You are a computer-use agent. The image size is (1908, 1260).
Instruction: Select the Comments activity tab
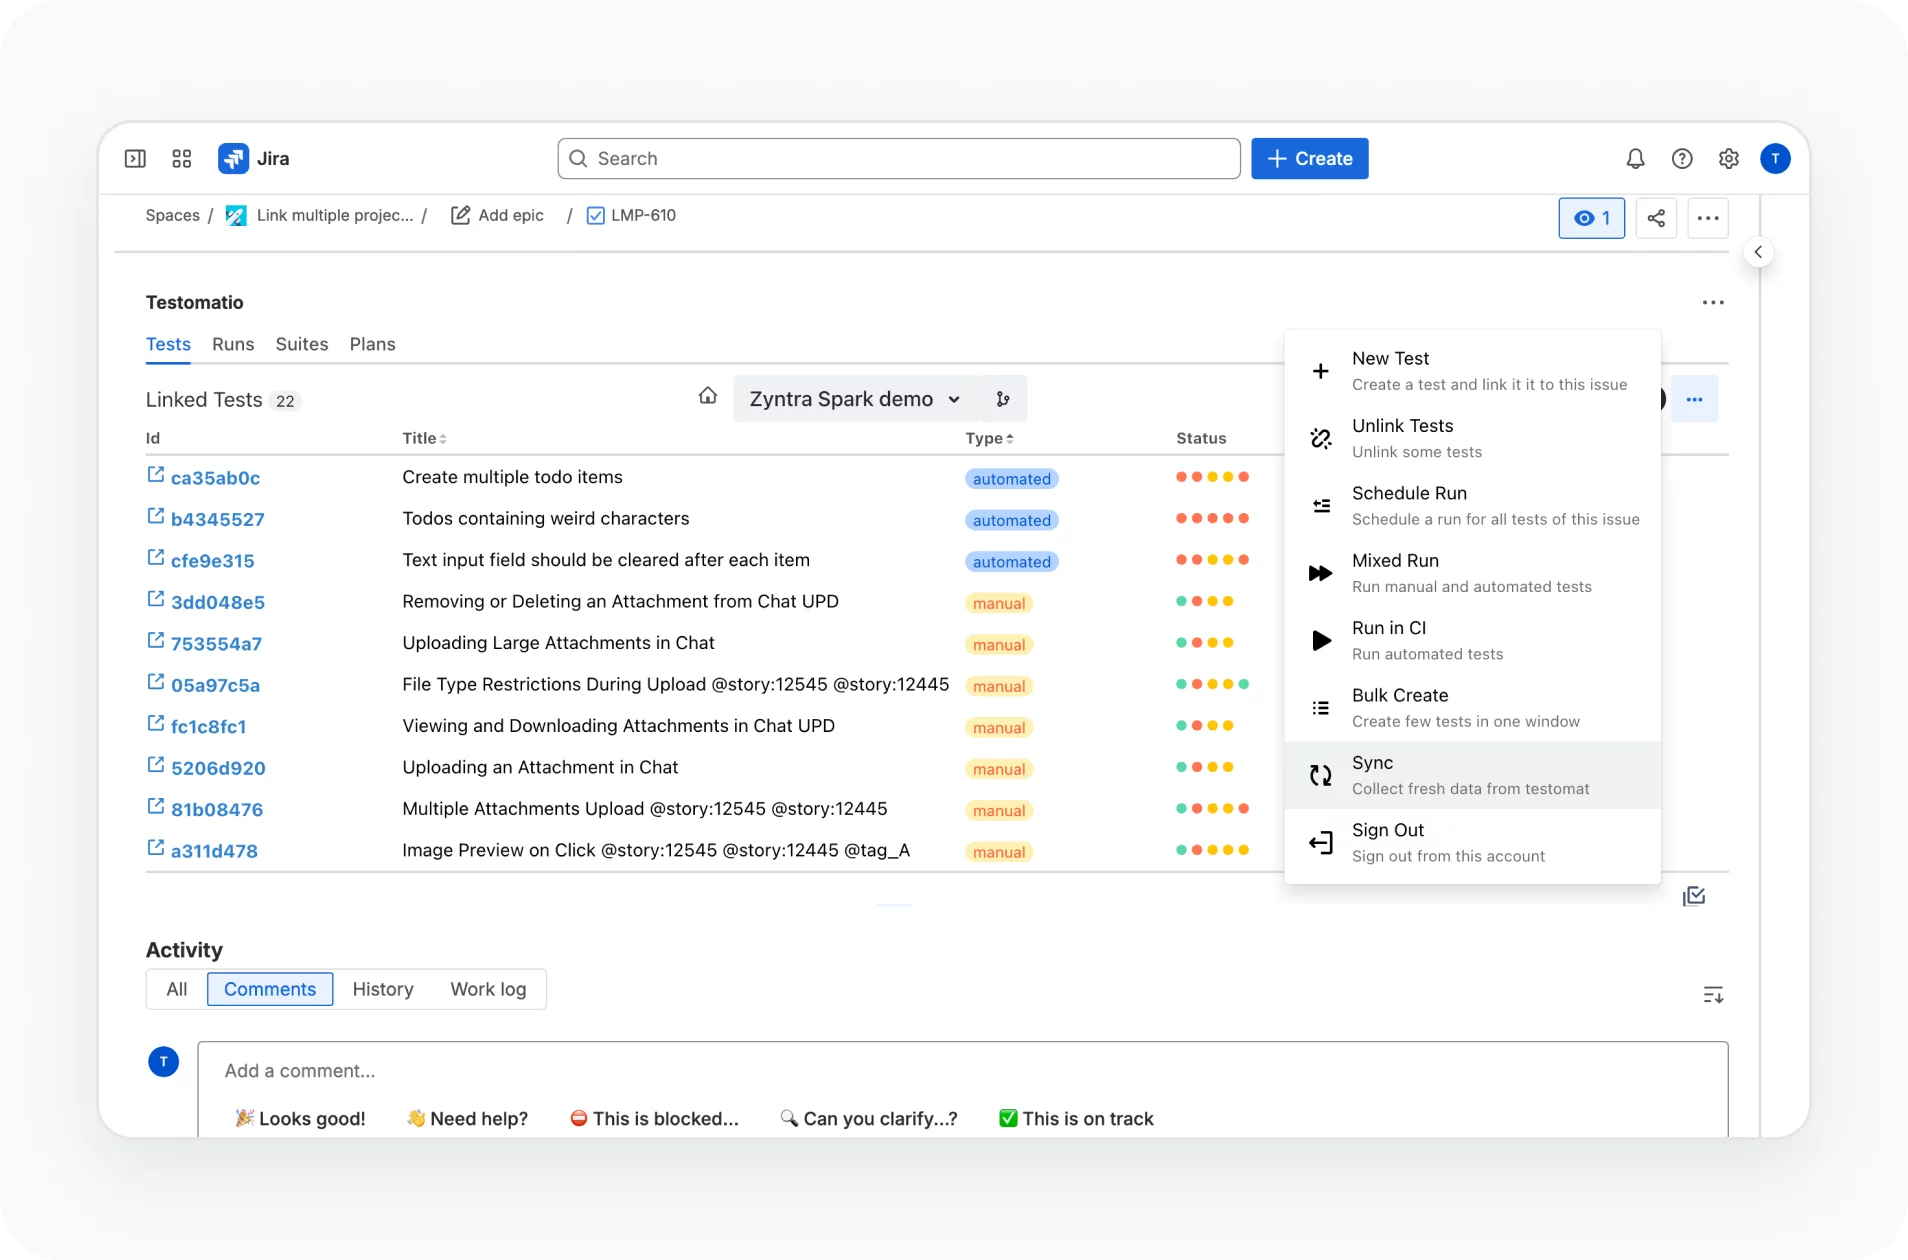tap(270, 989)
